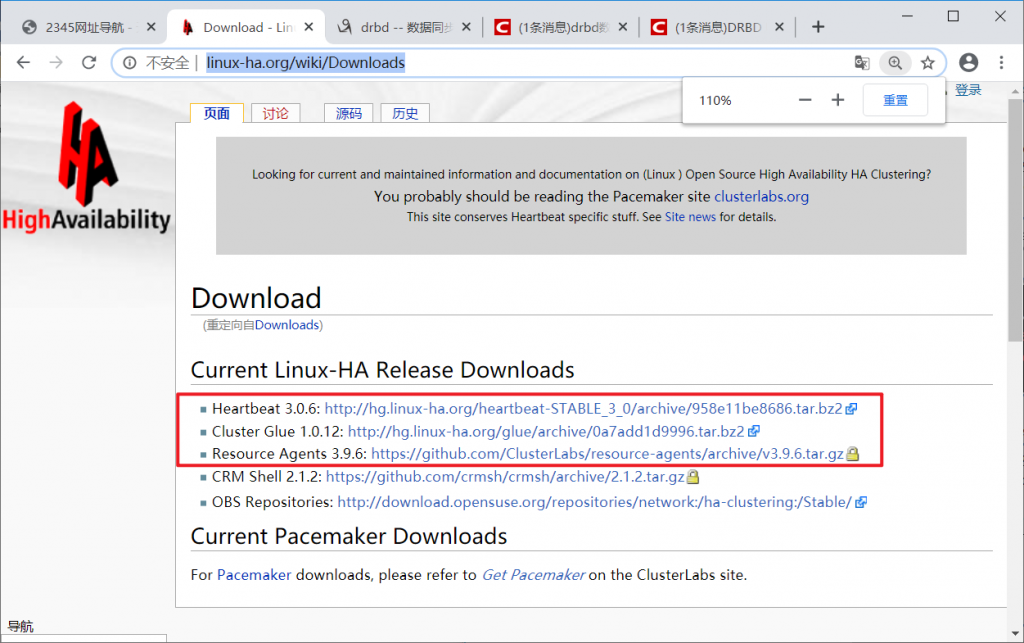Switch to the 讨论 wiki tab

pyautogui.click(x=275, y=113)
